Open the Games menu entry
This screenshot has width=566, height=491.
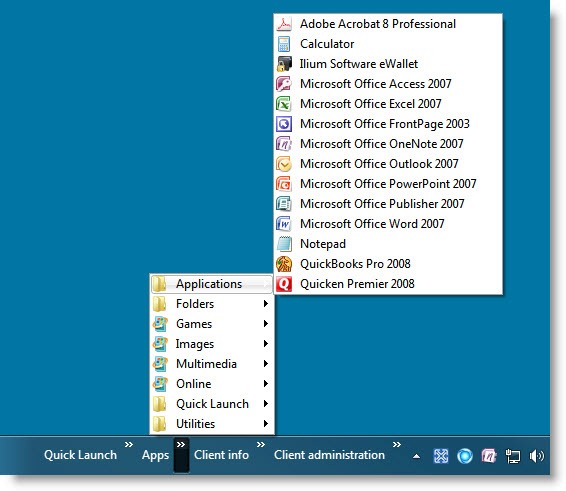click(x=212, y=324)
